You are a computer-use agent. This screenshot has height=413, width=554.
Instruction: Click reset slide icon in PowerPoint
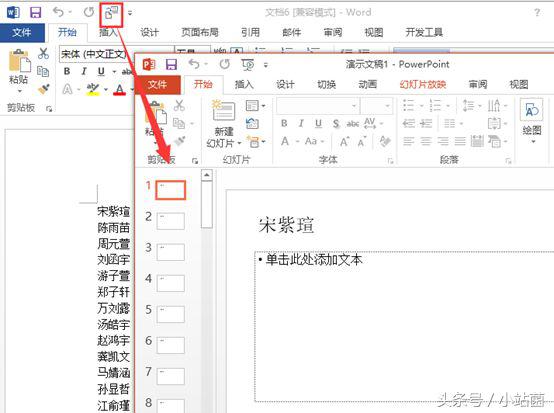[252, 124]
